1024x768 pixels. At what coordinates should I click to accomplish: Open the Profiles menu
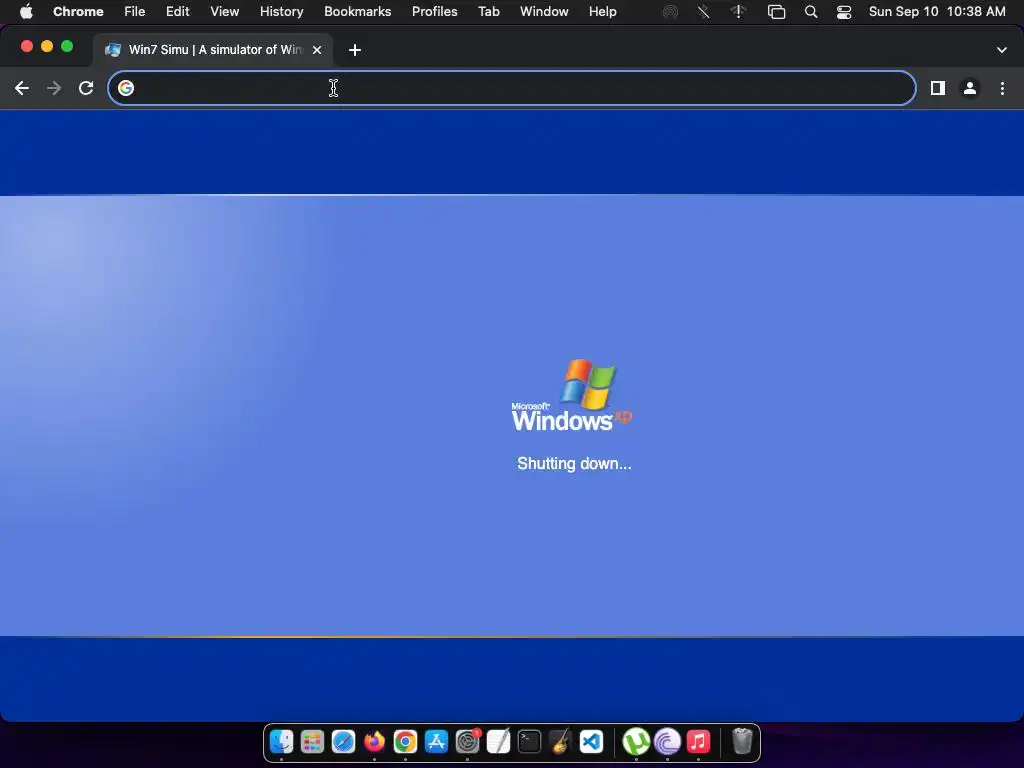(x=435, y=12)
